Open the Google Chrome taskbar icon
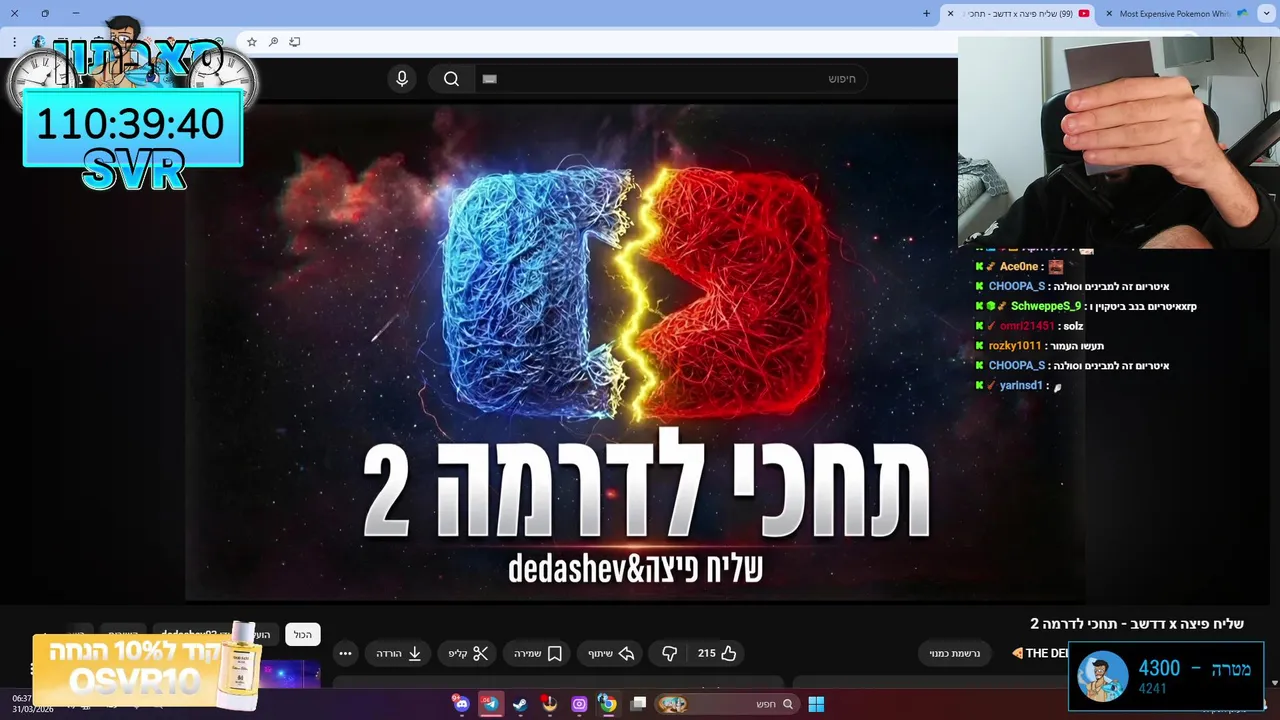The height and width of the screenshot is (720, 1280). pos(608,704)
